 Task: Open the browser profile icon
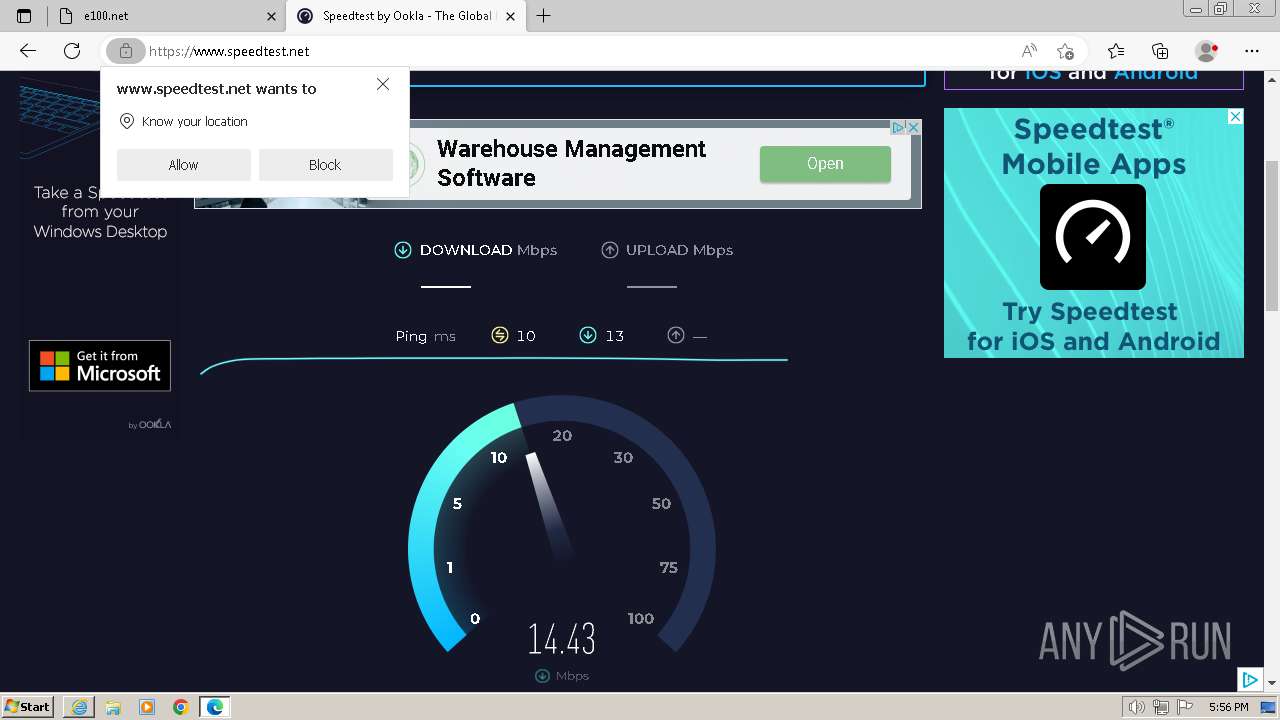click(1207, 51)
